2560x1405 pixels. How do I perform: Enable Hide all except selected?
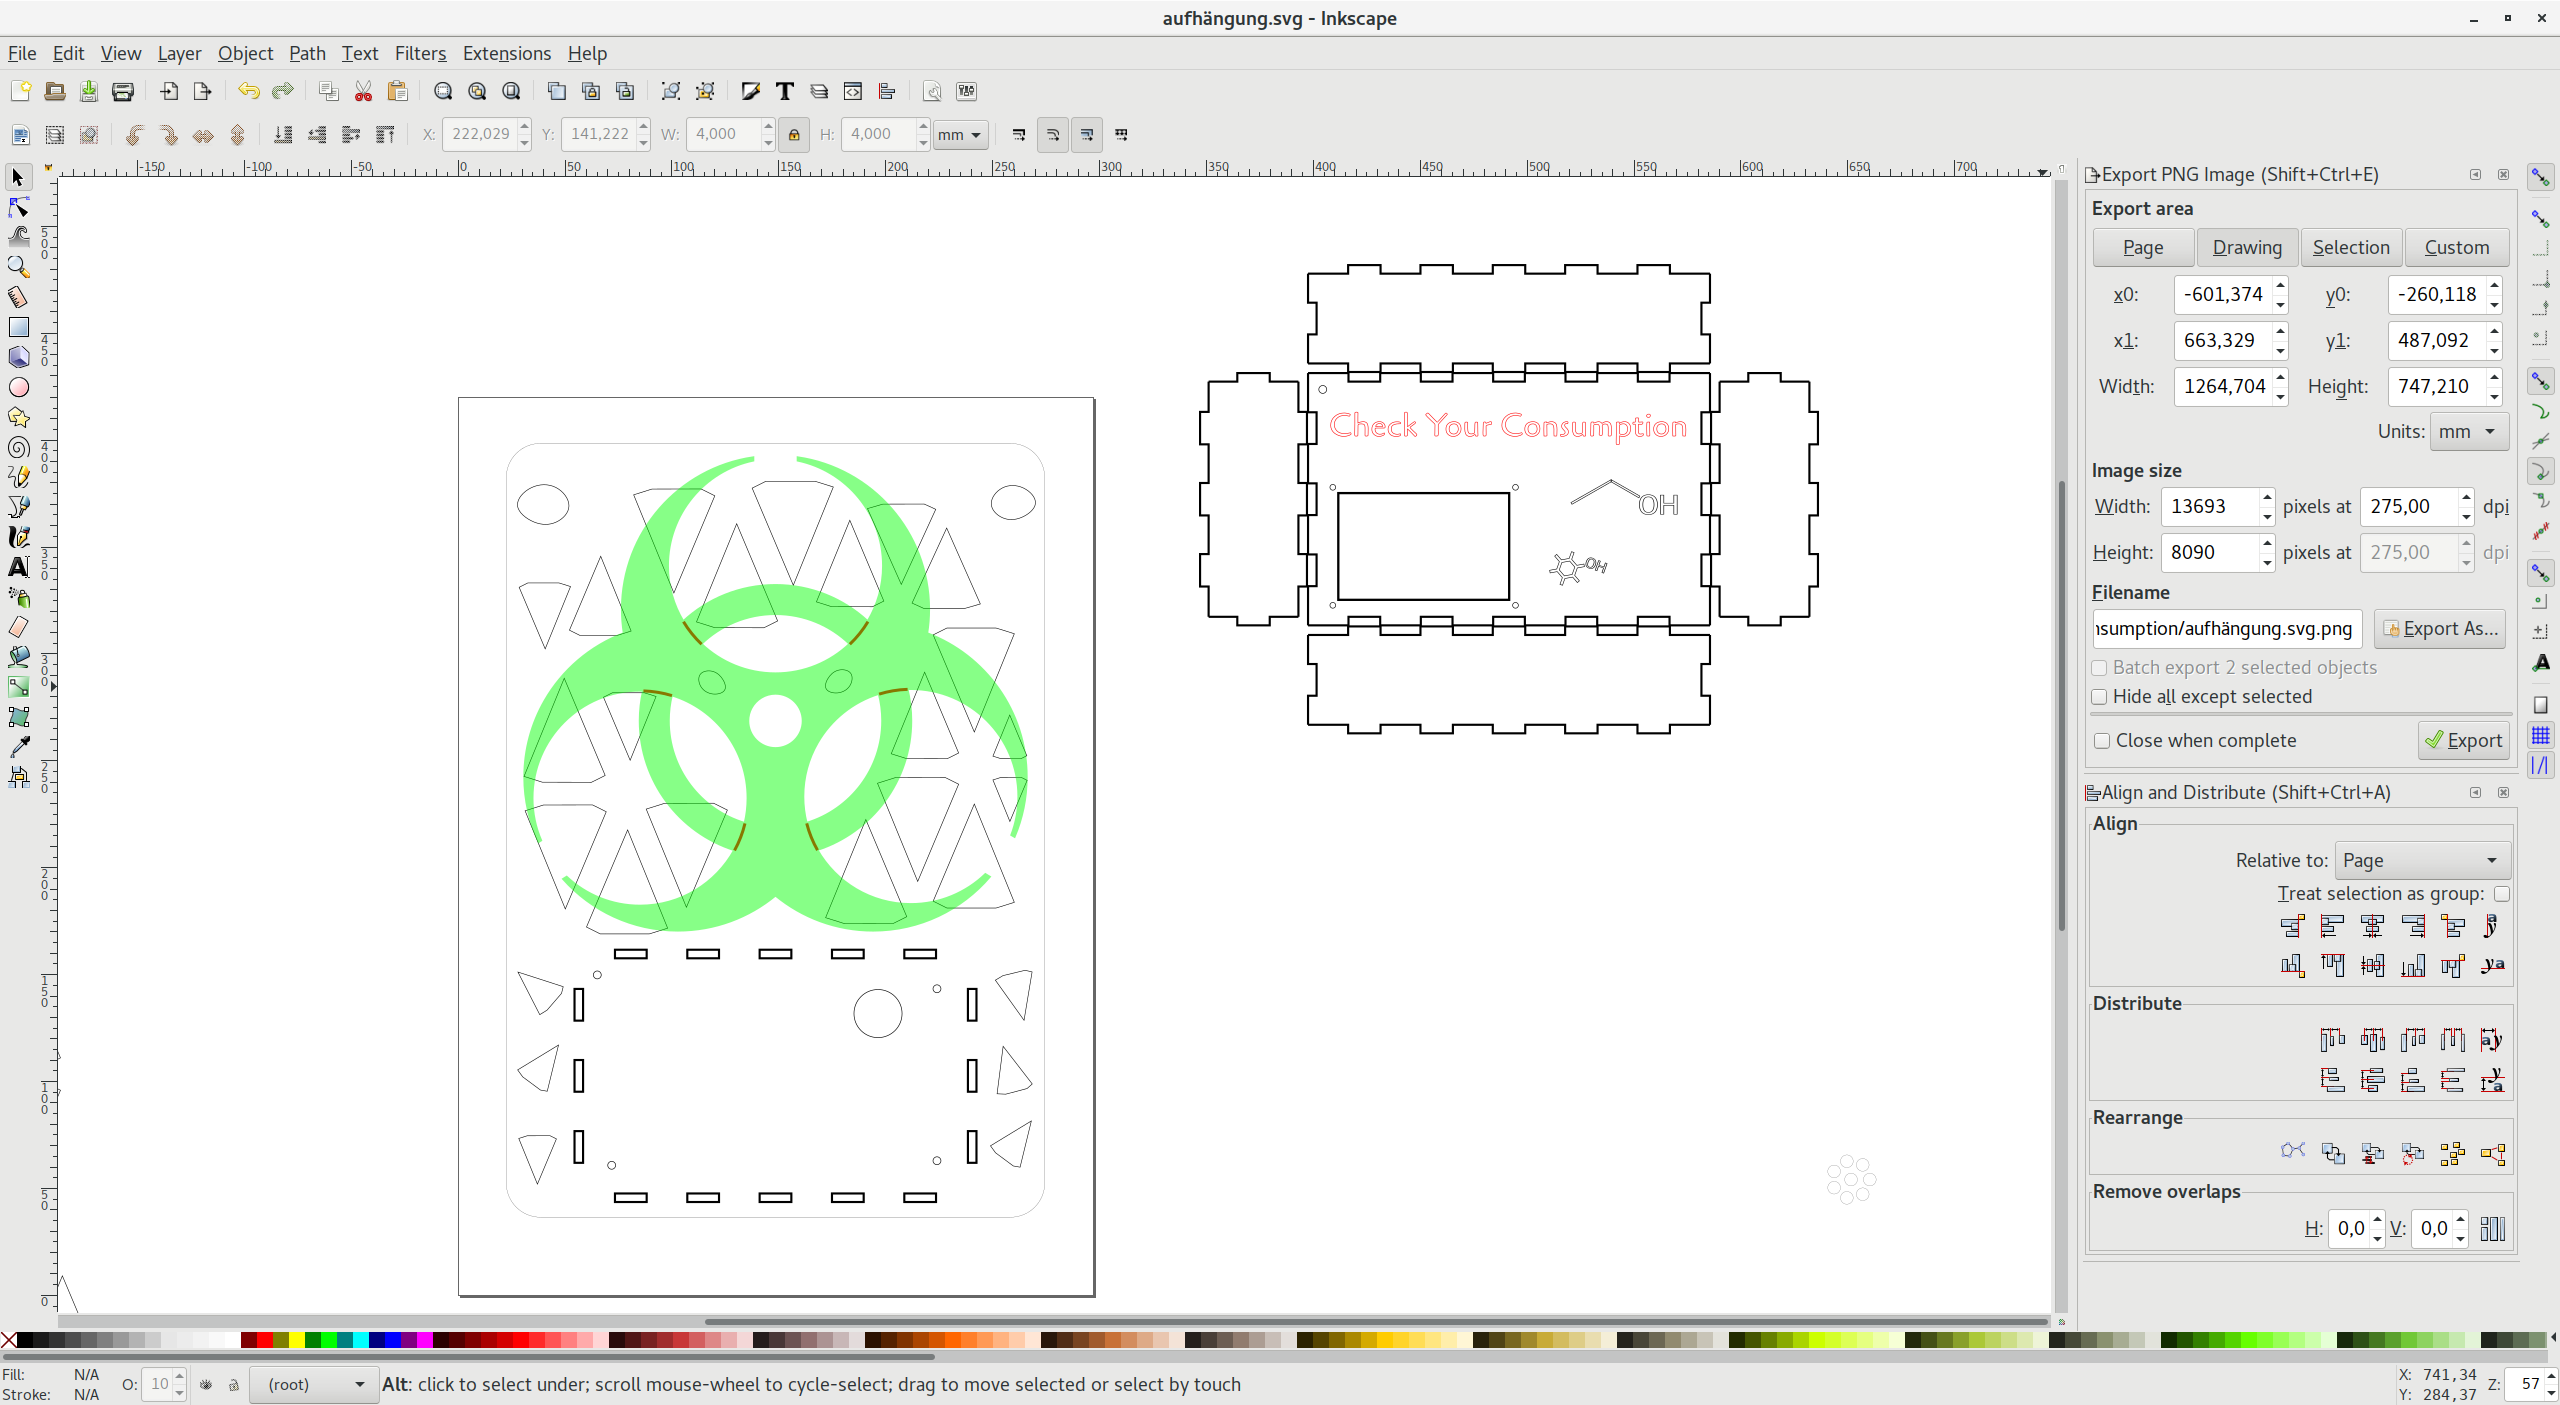[x=2100, y=697]
